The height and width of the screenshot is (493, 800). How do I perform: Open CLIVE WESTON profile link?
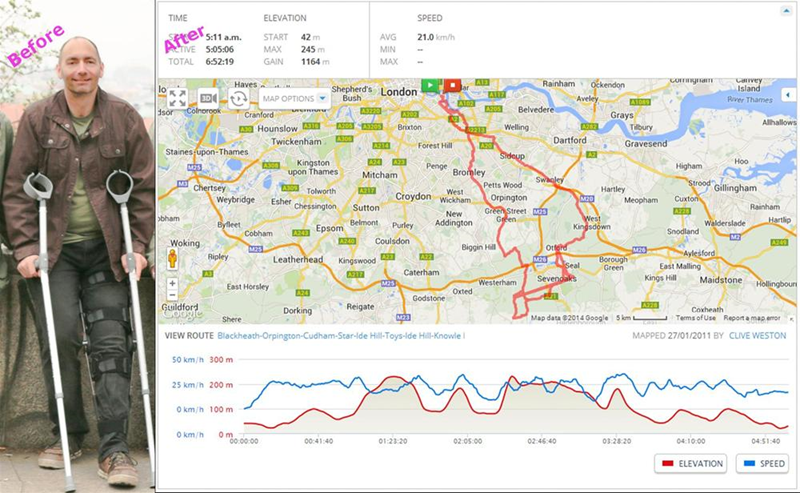click(x=758, y=336)
